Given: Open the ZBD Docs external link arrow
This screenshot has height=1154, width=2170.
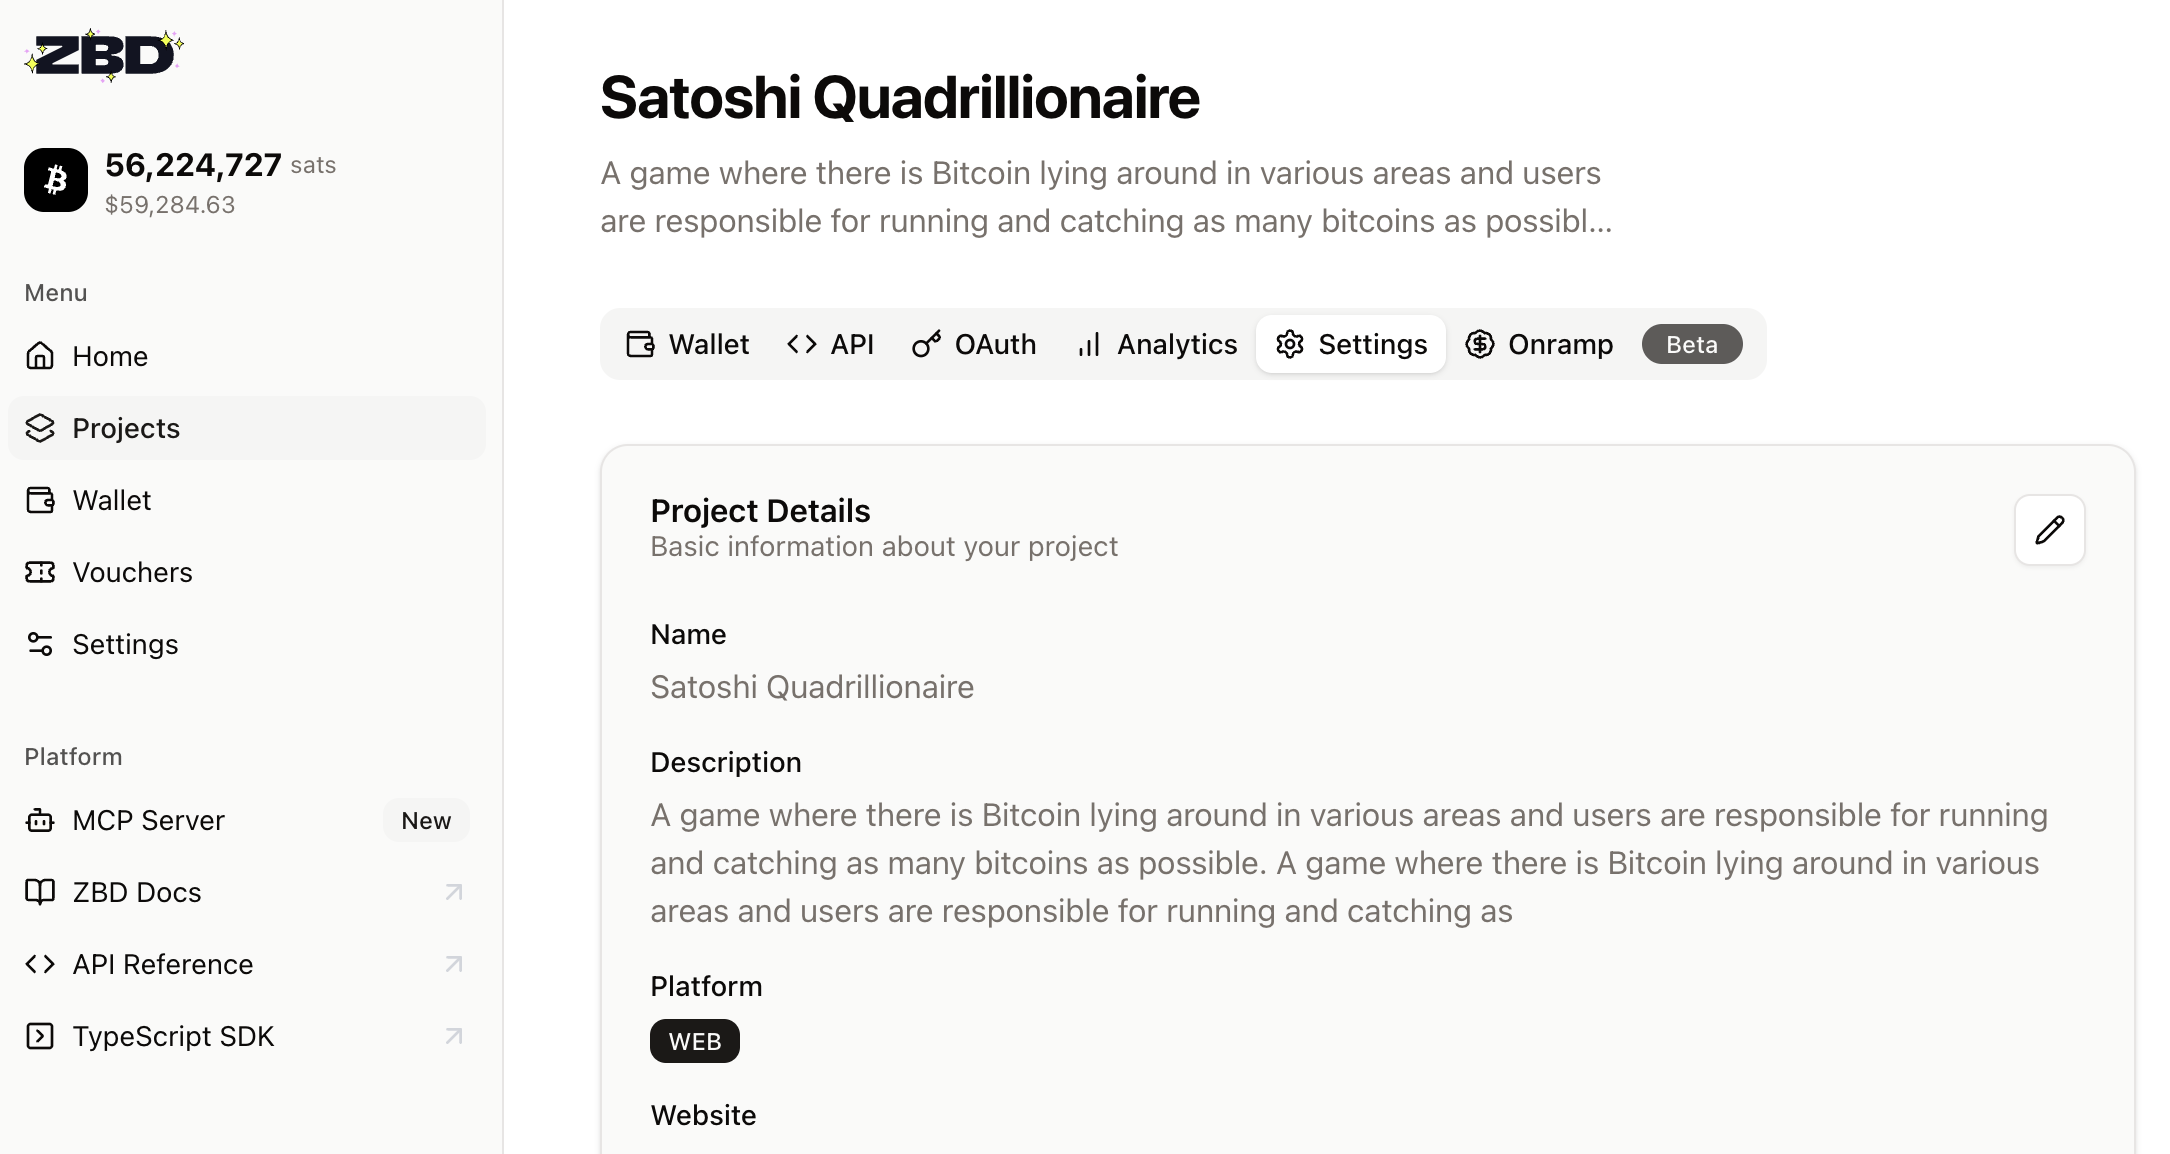Looking at the screenshot, I should [x=454, y=892].
